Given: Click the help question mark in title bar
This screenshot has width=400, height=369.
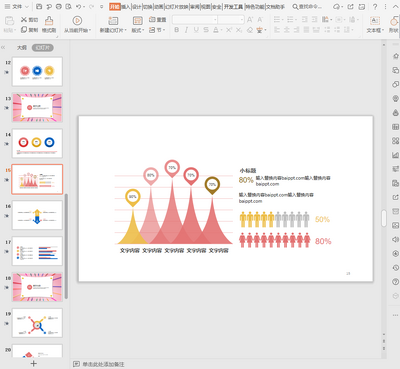Looking at the screenshot, I should click(x=375, y=7).
